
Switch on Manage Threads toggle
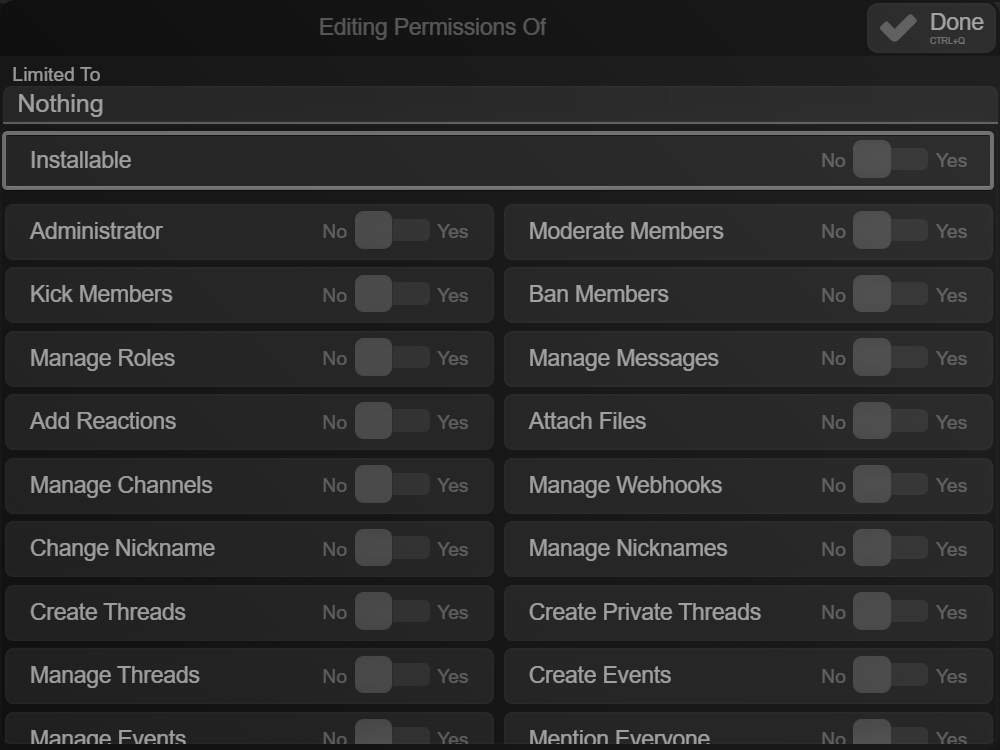coord(391,676)
